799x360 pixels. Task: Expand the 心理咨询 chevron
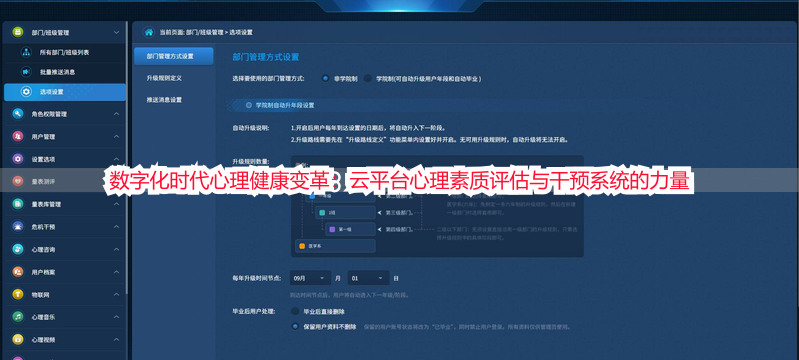[116, 249]
